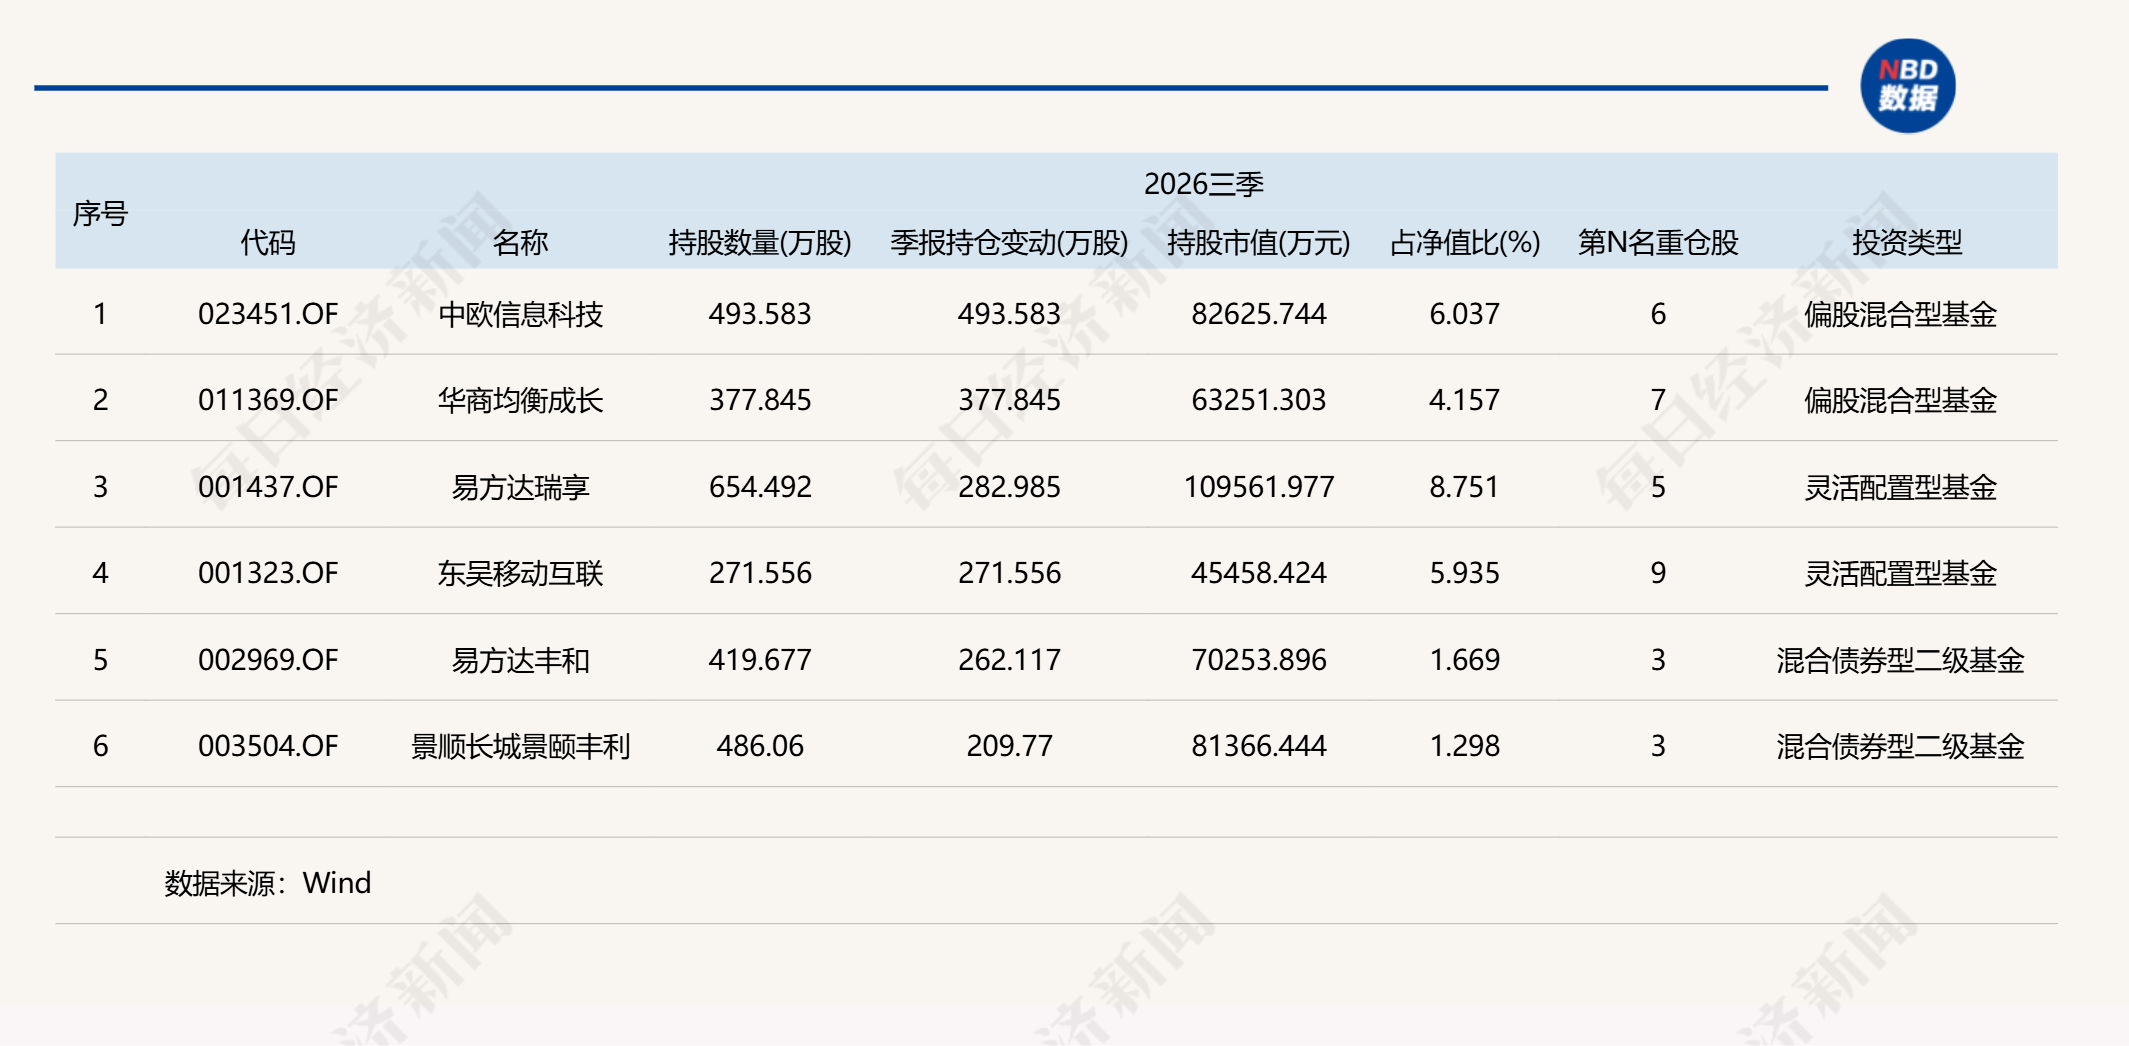This screenshot has width=2129, height=1046.
Task: Click fund name 东吴移动互联
Action: 521,573
